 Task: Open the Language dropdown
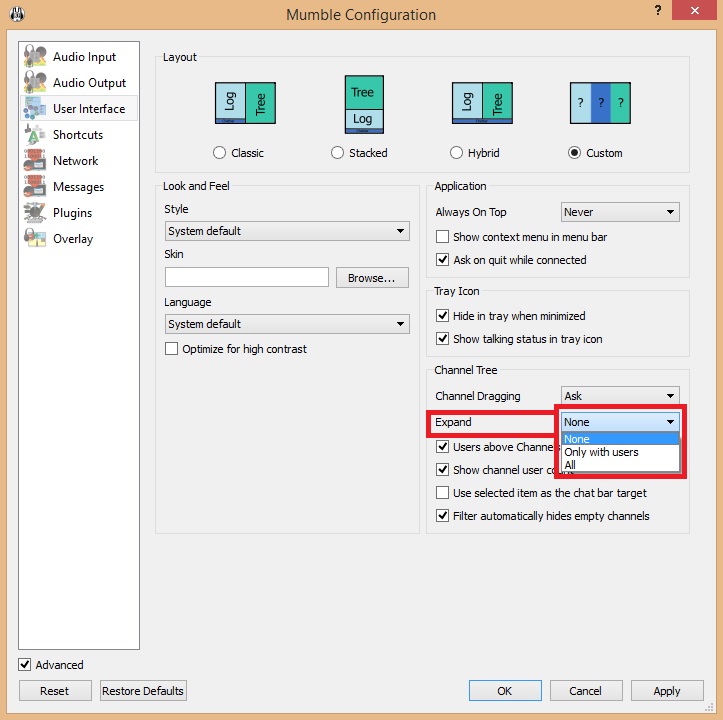(287, 324)
